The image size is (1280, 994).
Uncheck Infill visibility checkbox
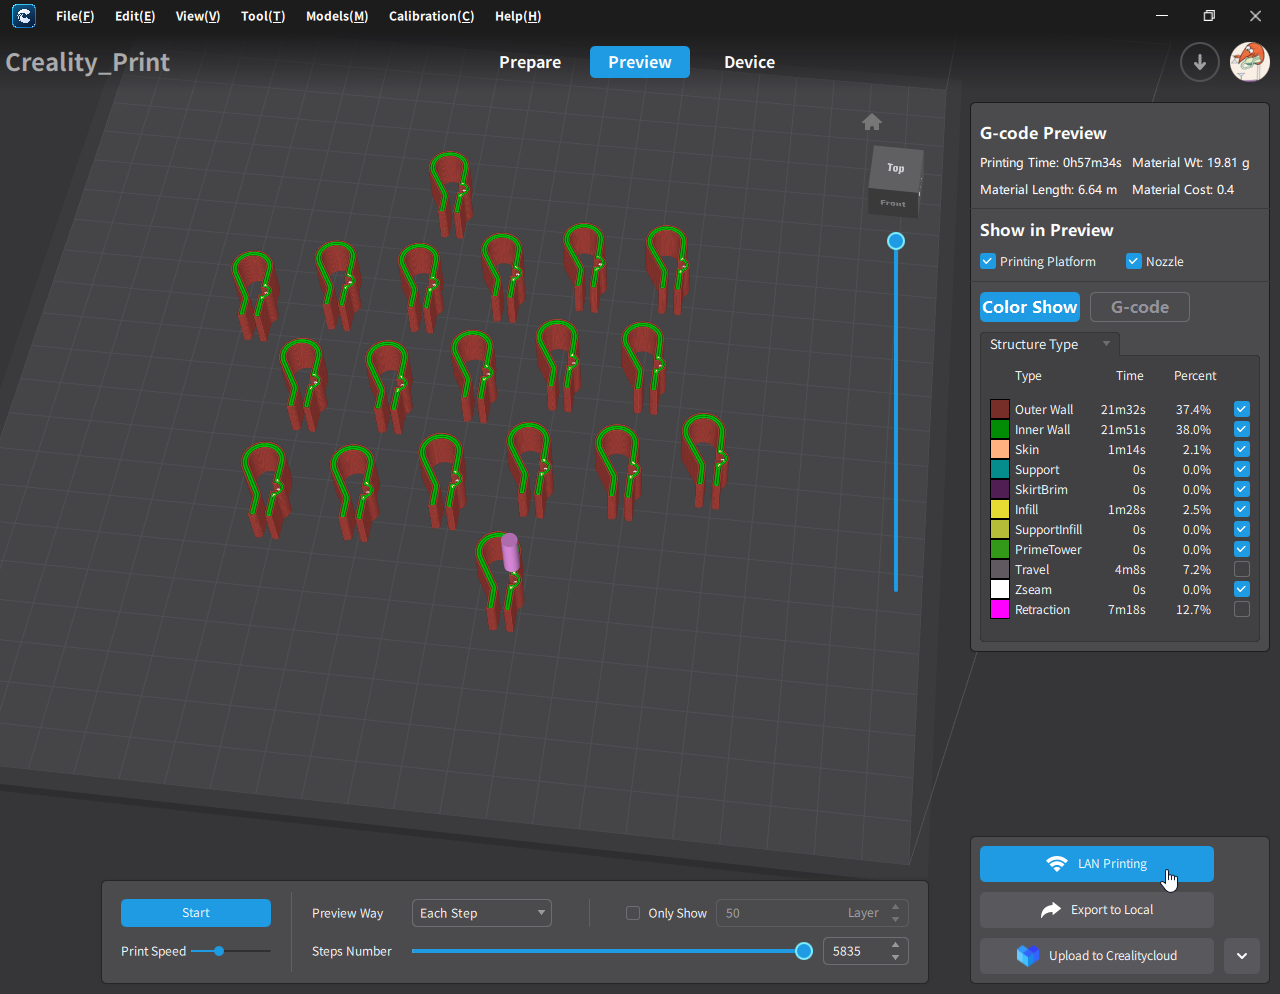(1242, 509)
